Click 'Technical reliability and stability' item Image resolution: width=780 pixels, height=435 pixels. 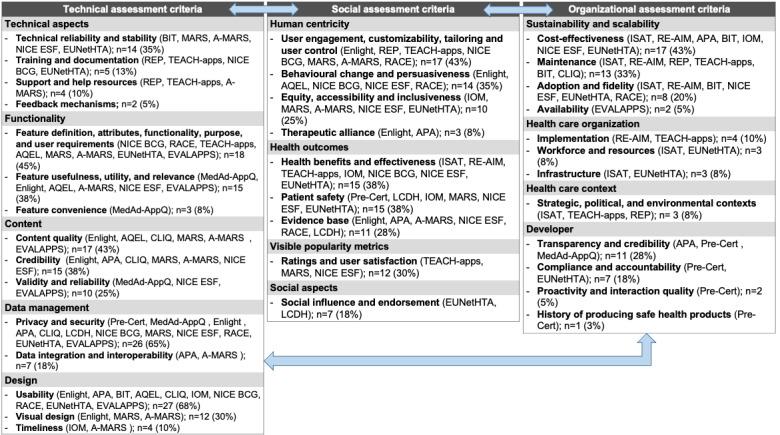(86, 38)
